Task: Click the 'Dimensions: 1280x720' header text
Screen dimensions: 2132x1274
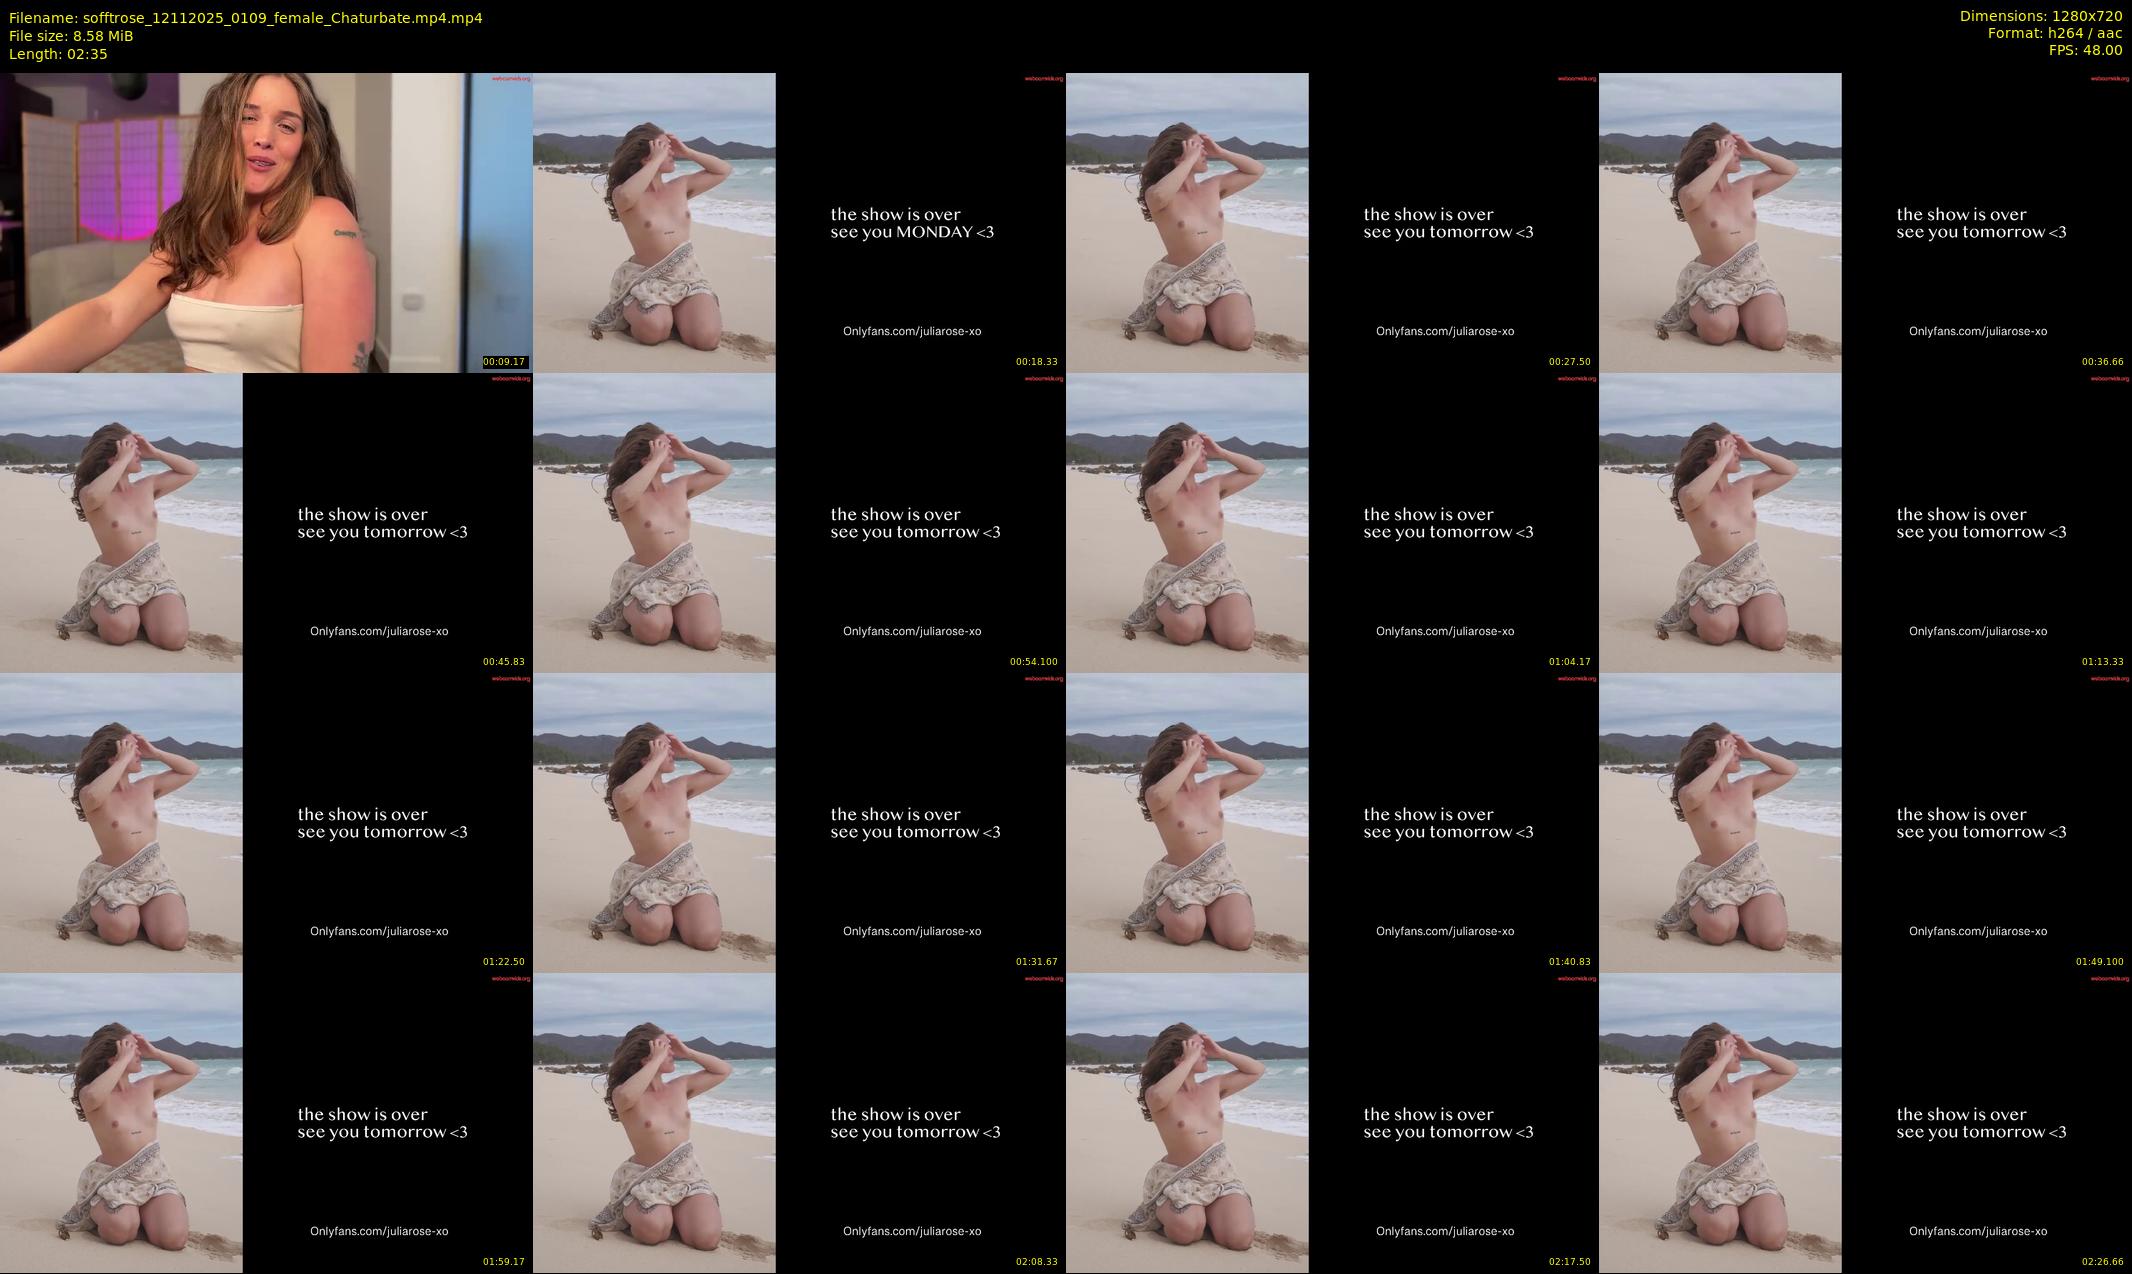Action: tap(2040, 16)
